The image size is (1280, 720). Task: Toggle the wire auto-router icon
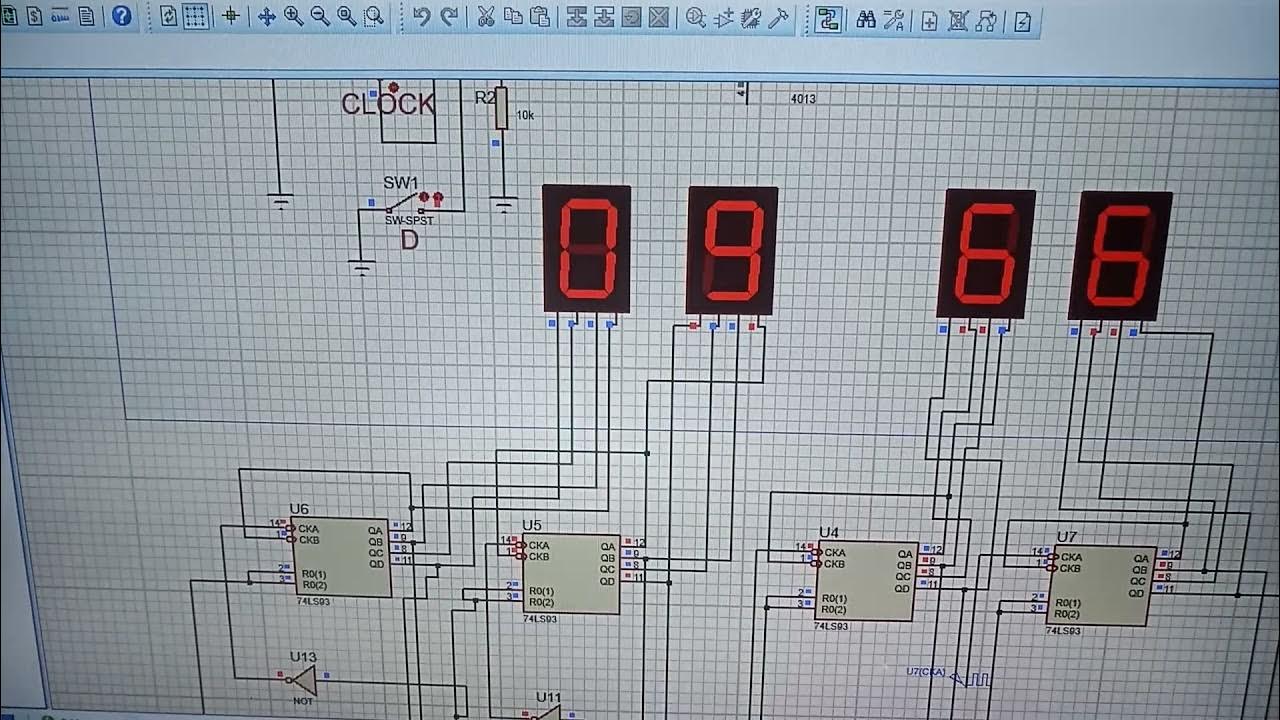pyautogui.click(x=827, y=20)
